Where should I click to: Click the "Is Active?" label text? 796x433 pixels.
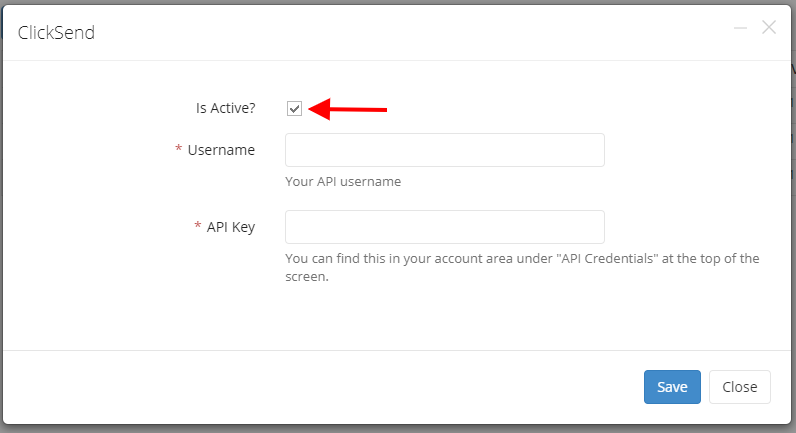click(x=225, y=108)
